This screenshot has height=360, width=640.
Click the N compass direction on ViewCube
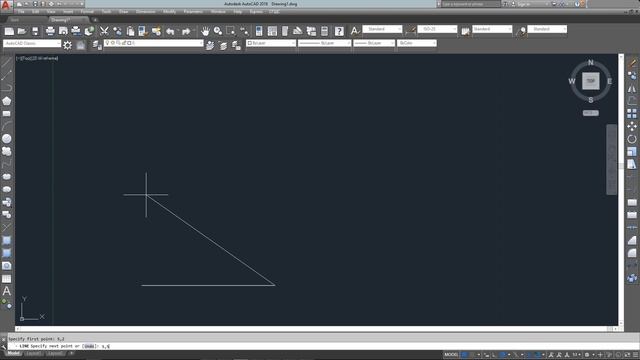[x=591, y=62]
